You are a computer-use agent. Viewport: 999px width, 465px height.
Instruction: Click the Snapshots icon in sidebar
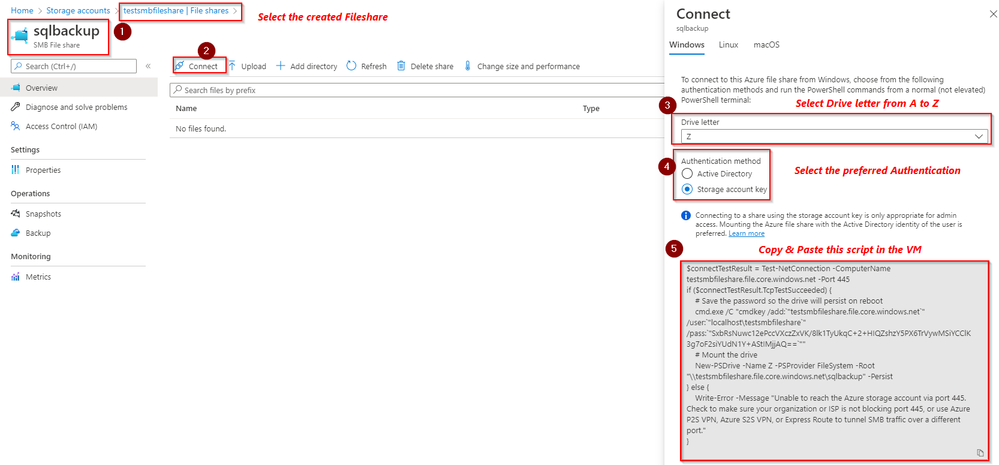16,214
